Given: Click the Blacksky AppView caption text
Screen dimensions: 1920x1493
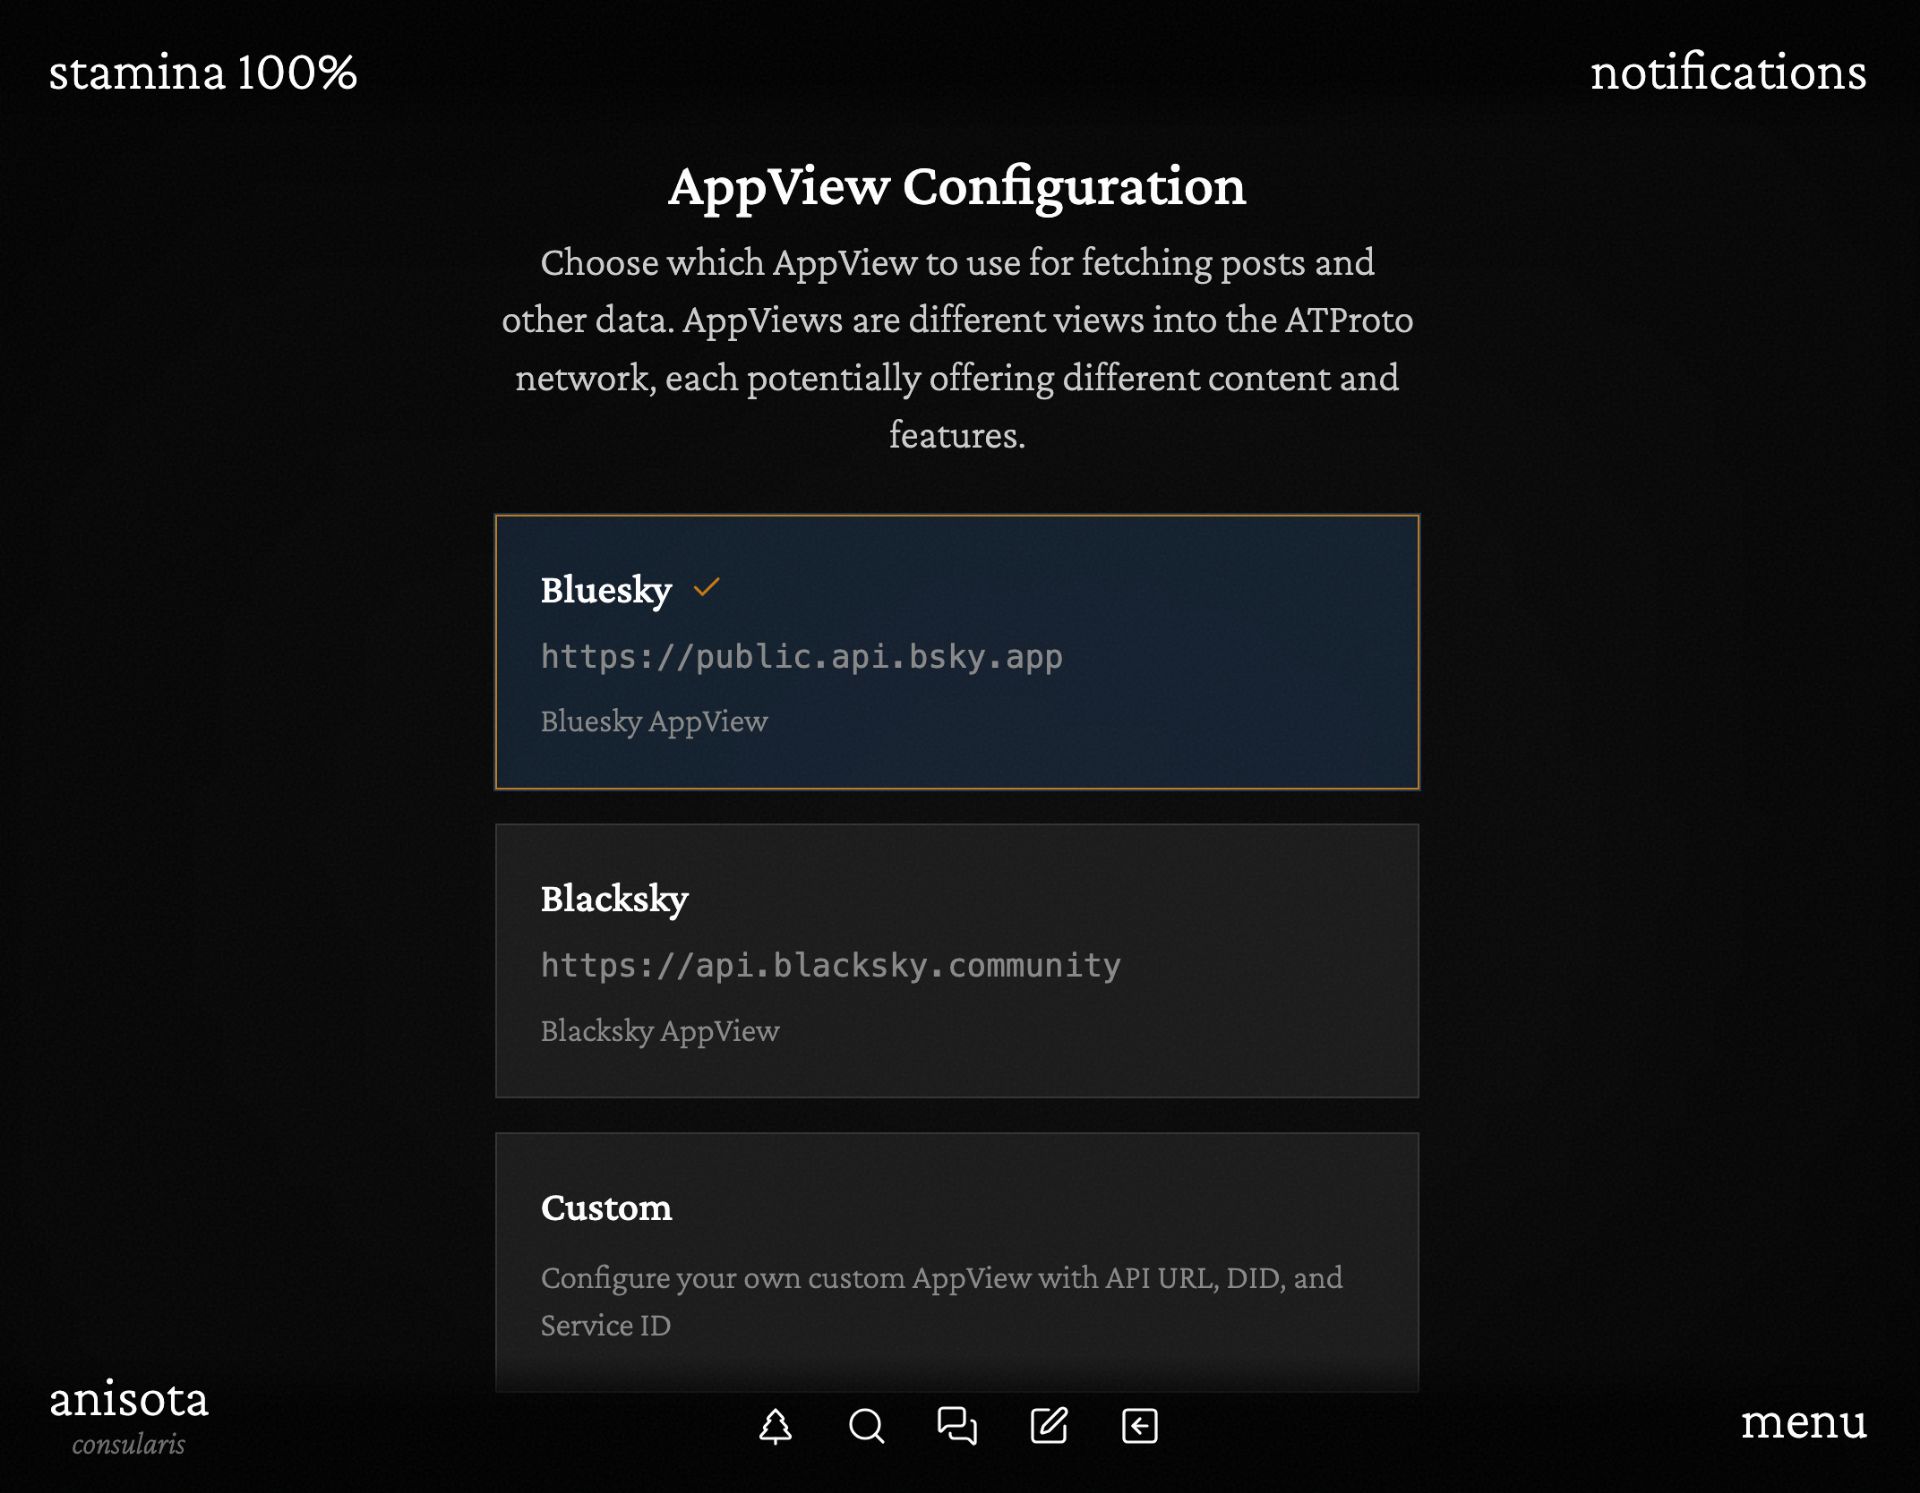Looking at the screenshot, I should click(x=660, y=1031).
